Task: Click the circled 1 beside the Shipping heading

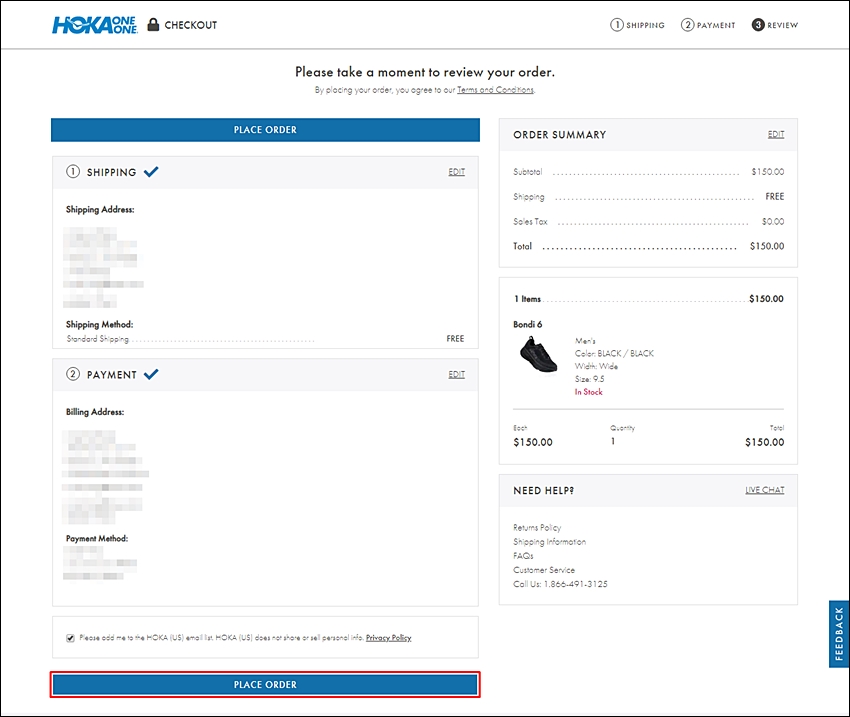Action: tap(73, 172)
